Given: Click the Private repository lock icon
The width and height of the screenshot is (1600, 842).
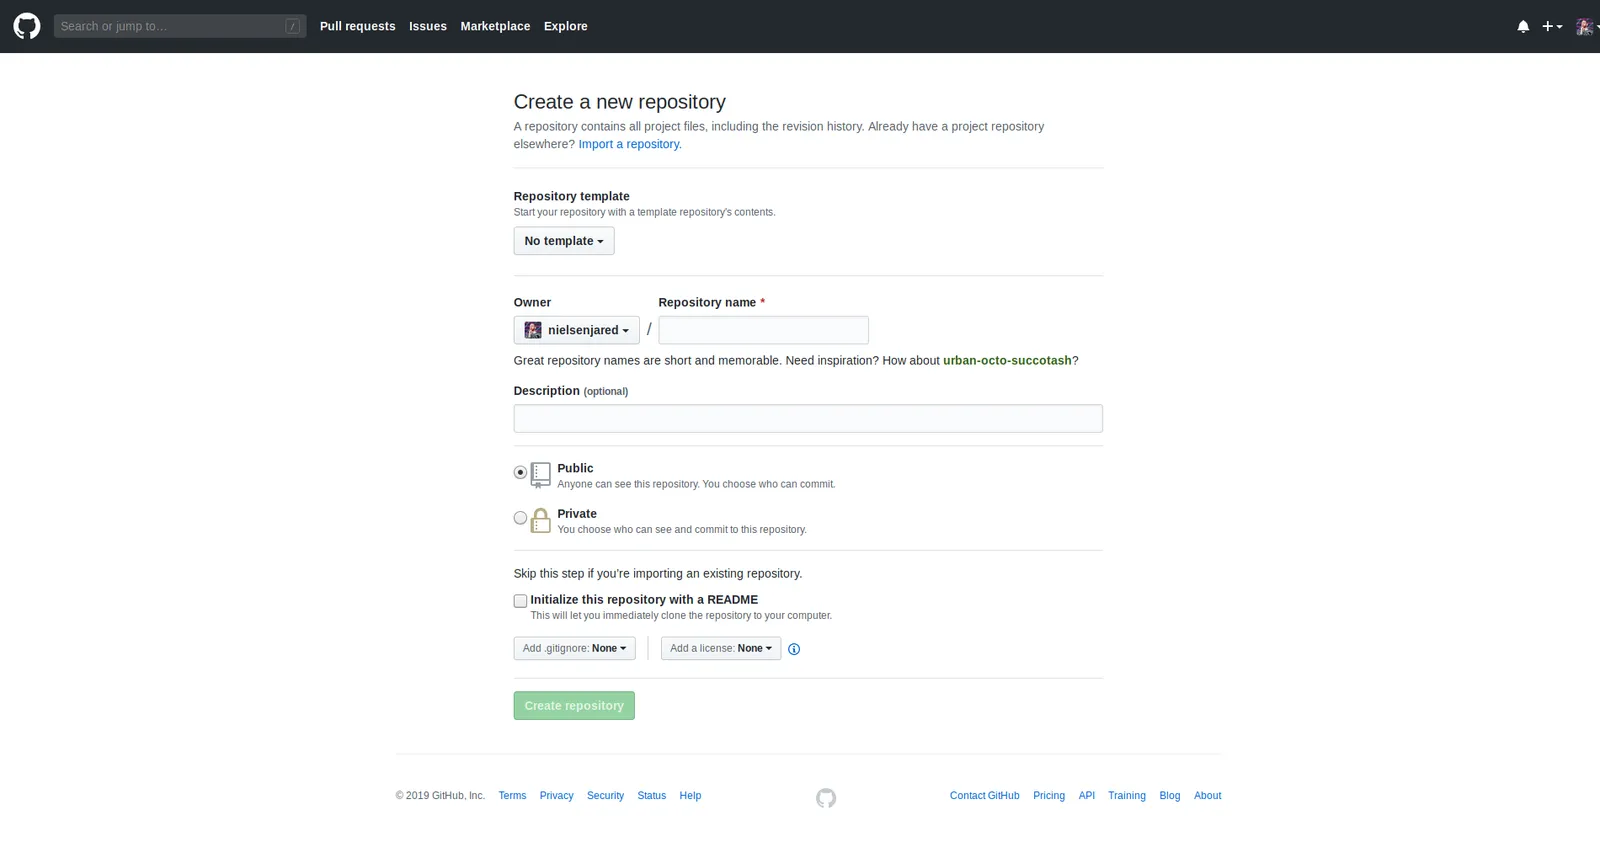Looking at the screenshot, I should (541, 520).
